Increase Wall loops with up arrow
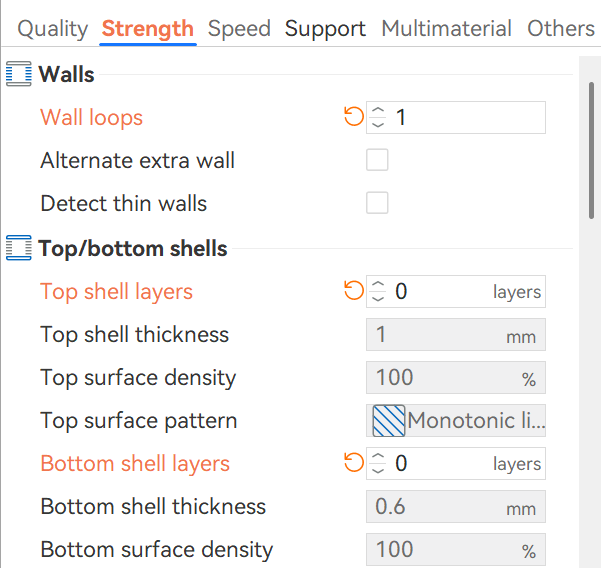The height and width of the screenshot is (568, 601). pyautogui.click(x=377, y=111)
